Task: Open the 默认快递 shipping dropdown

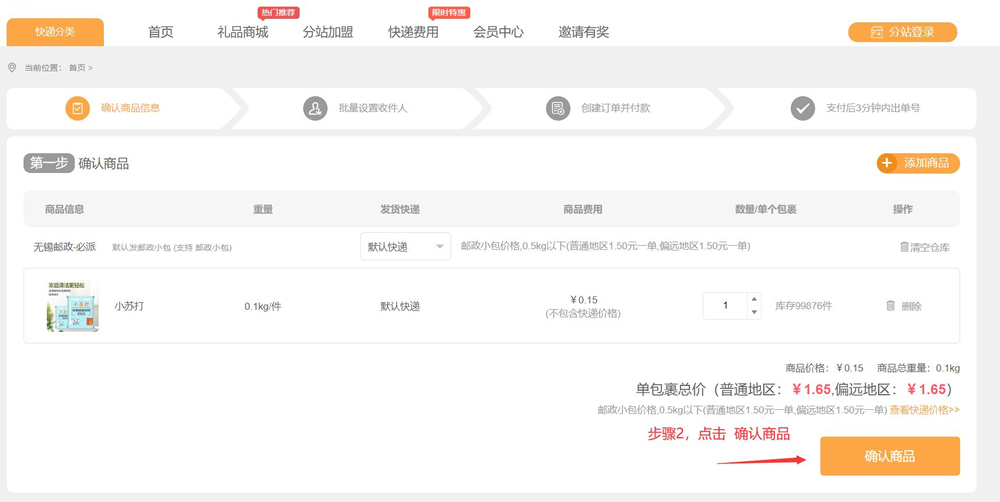Action: coord(405,247)
